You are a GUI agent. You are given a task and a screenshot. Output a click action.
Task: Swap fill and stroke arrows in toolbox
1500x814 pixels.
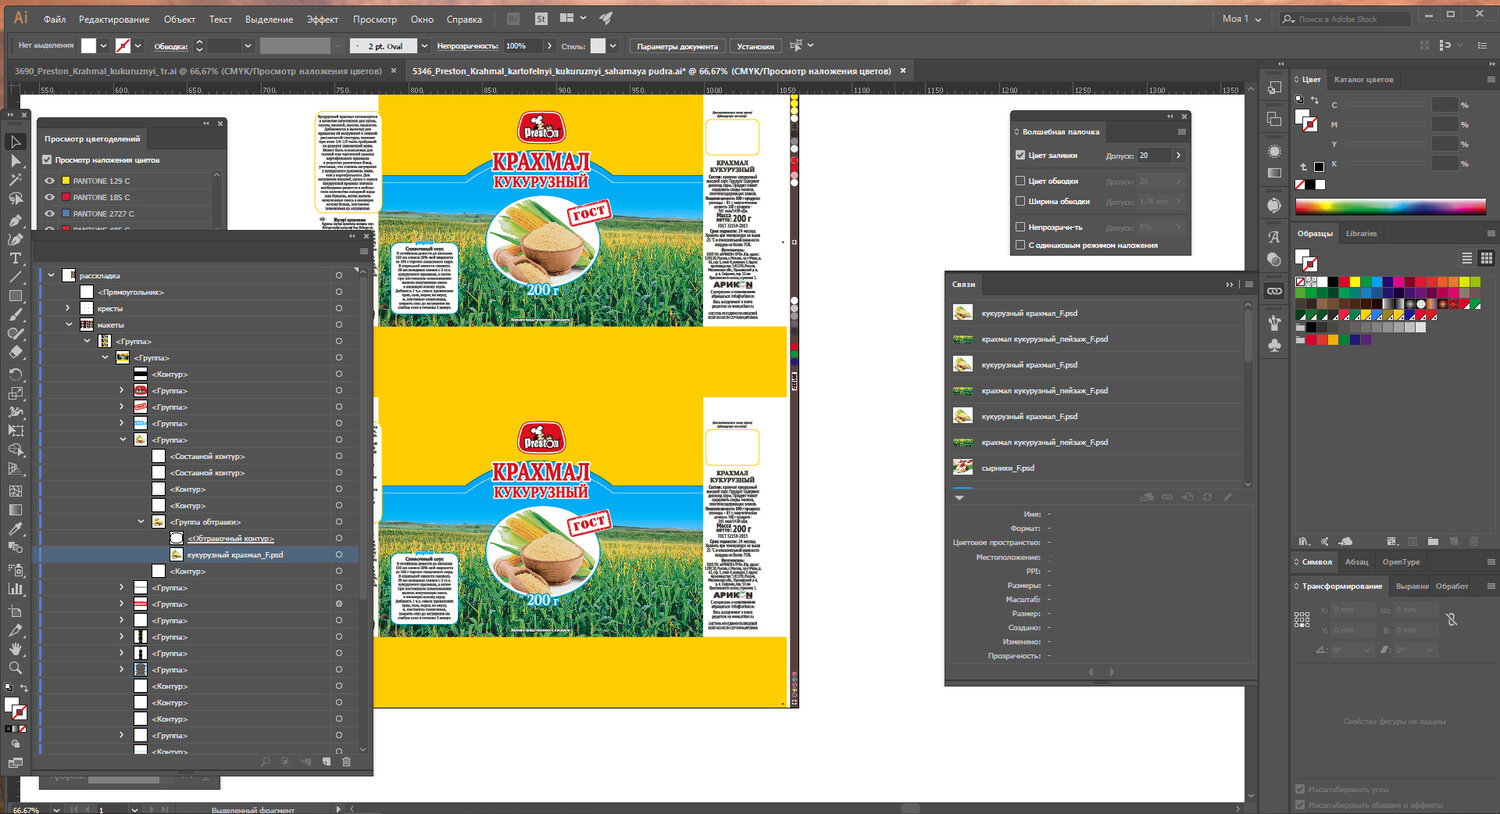[24, 688]
